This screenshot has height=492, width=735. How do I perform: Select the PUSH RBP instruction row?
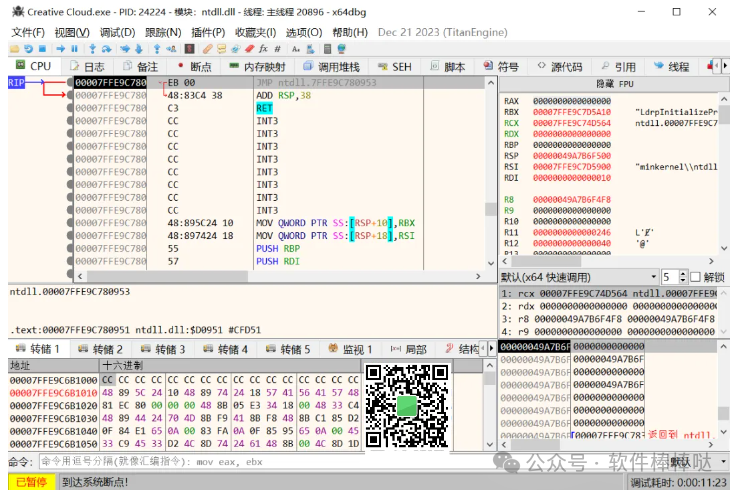coord(279,248)
